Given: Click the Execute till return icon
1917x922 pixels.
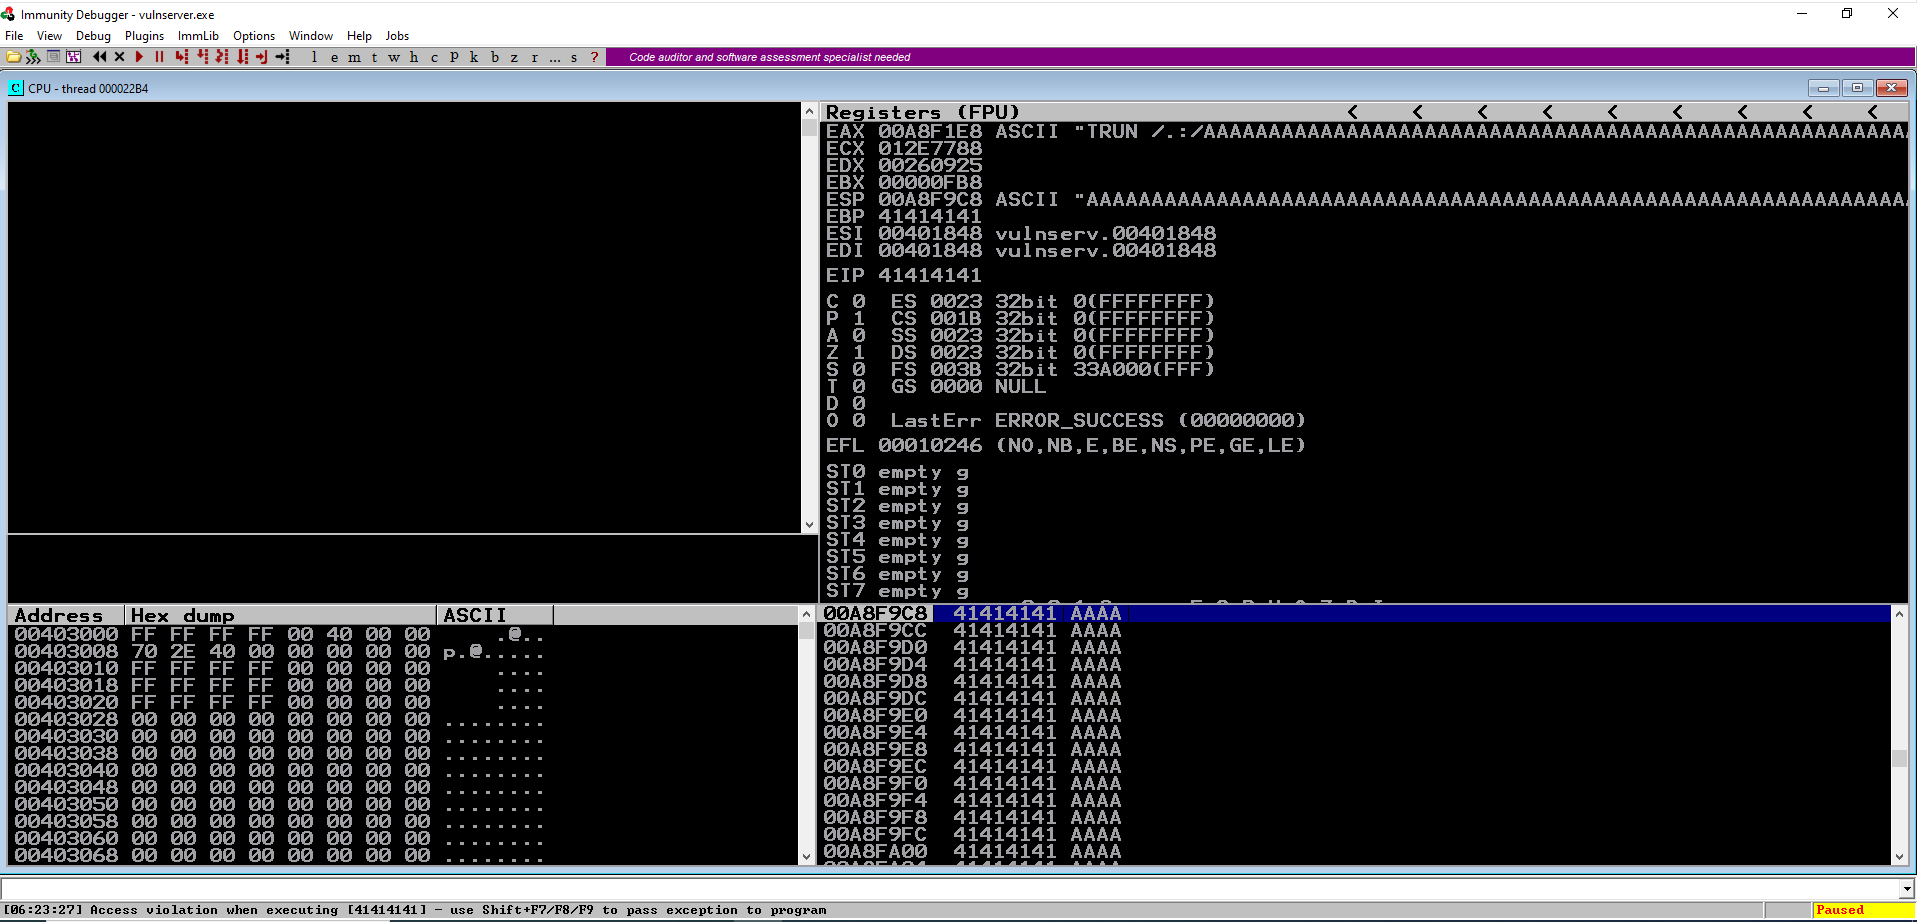Looking at the screenshot, I should pos(262,57).
